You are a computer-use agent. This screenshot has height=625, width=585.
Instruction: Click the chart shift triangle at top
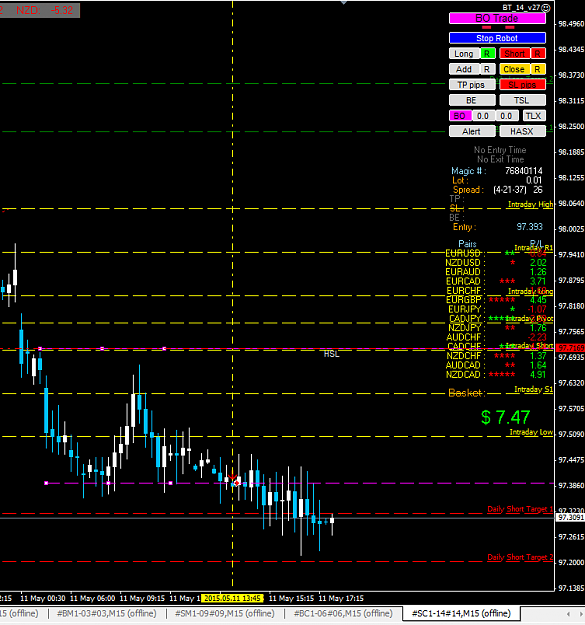click(344, 2)
